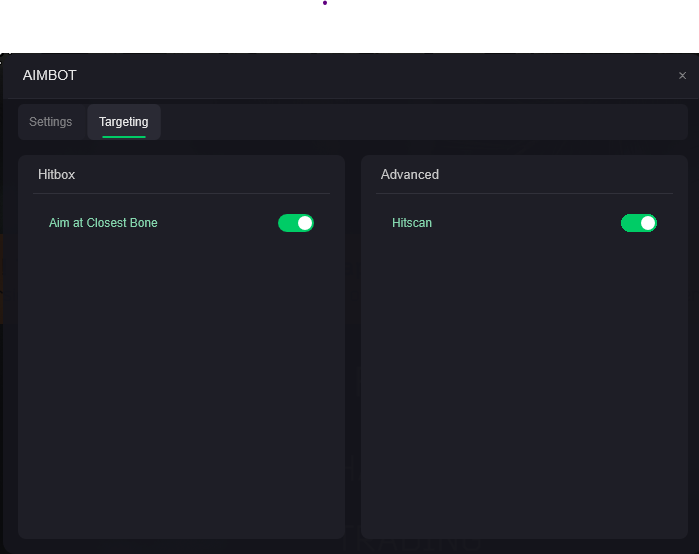The width and height of the screenshot is (699, 554).
Task: Turn off the Hitscan toggle
Action: coord(639,223)
